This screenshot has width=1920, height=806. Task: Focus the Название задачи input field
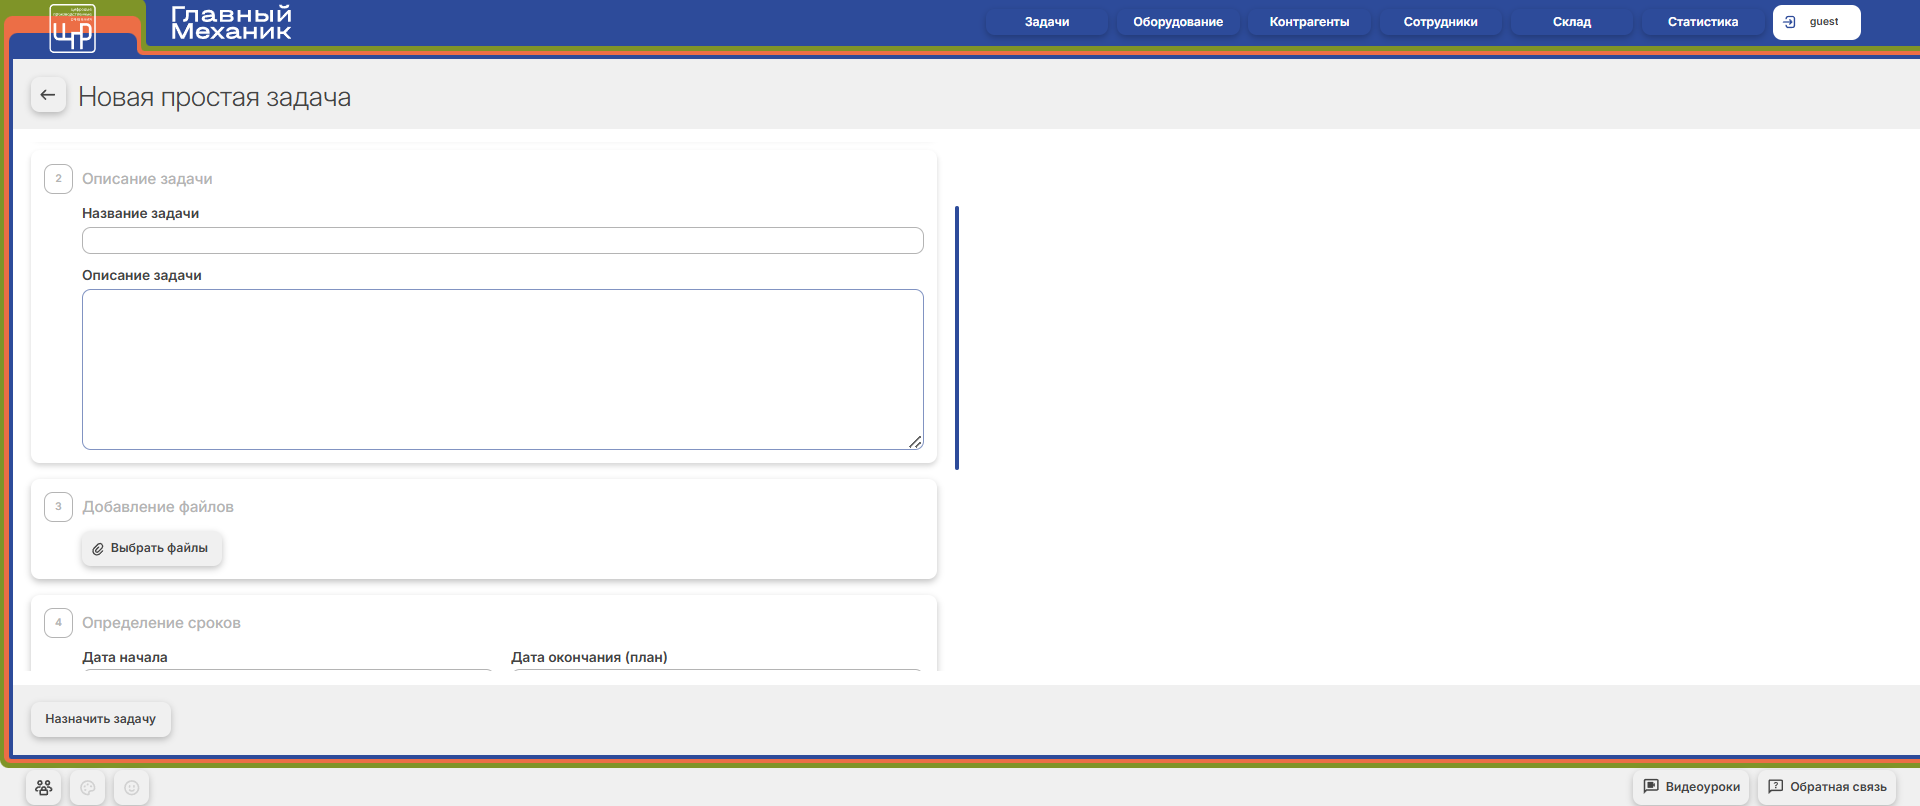(x=503, y=240)
